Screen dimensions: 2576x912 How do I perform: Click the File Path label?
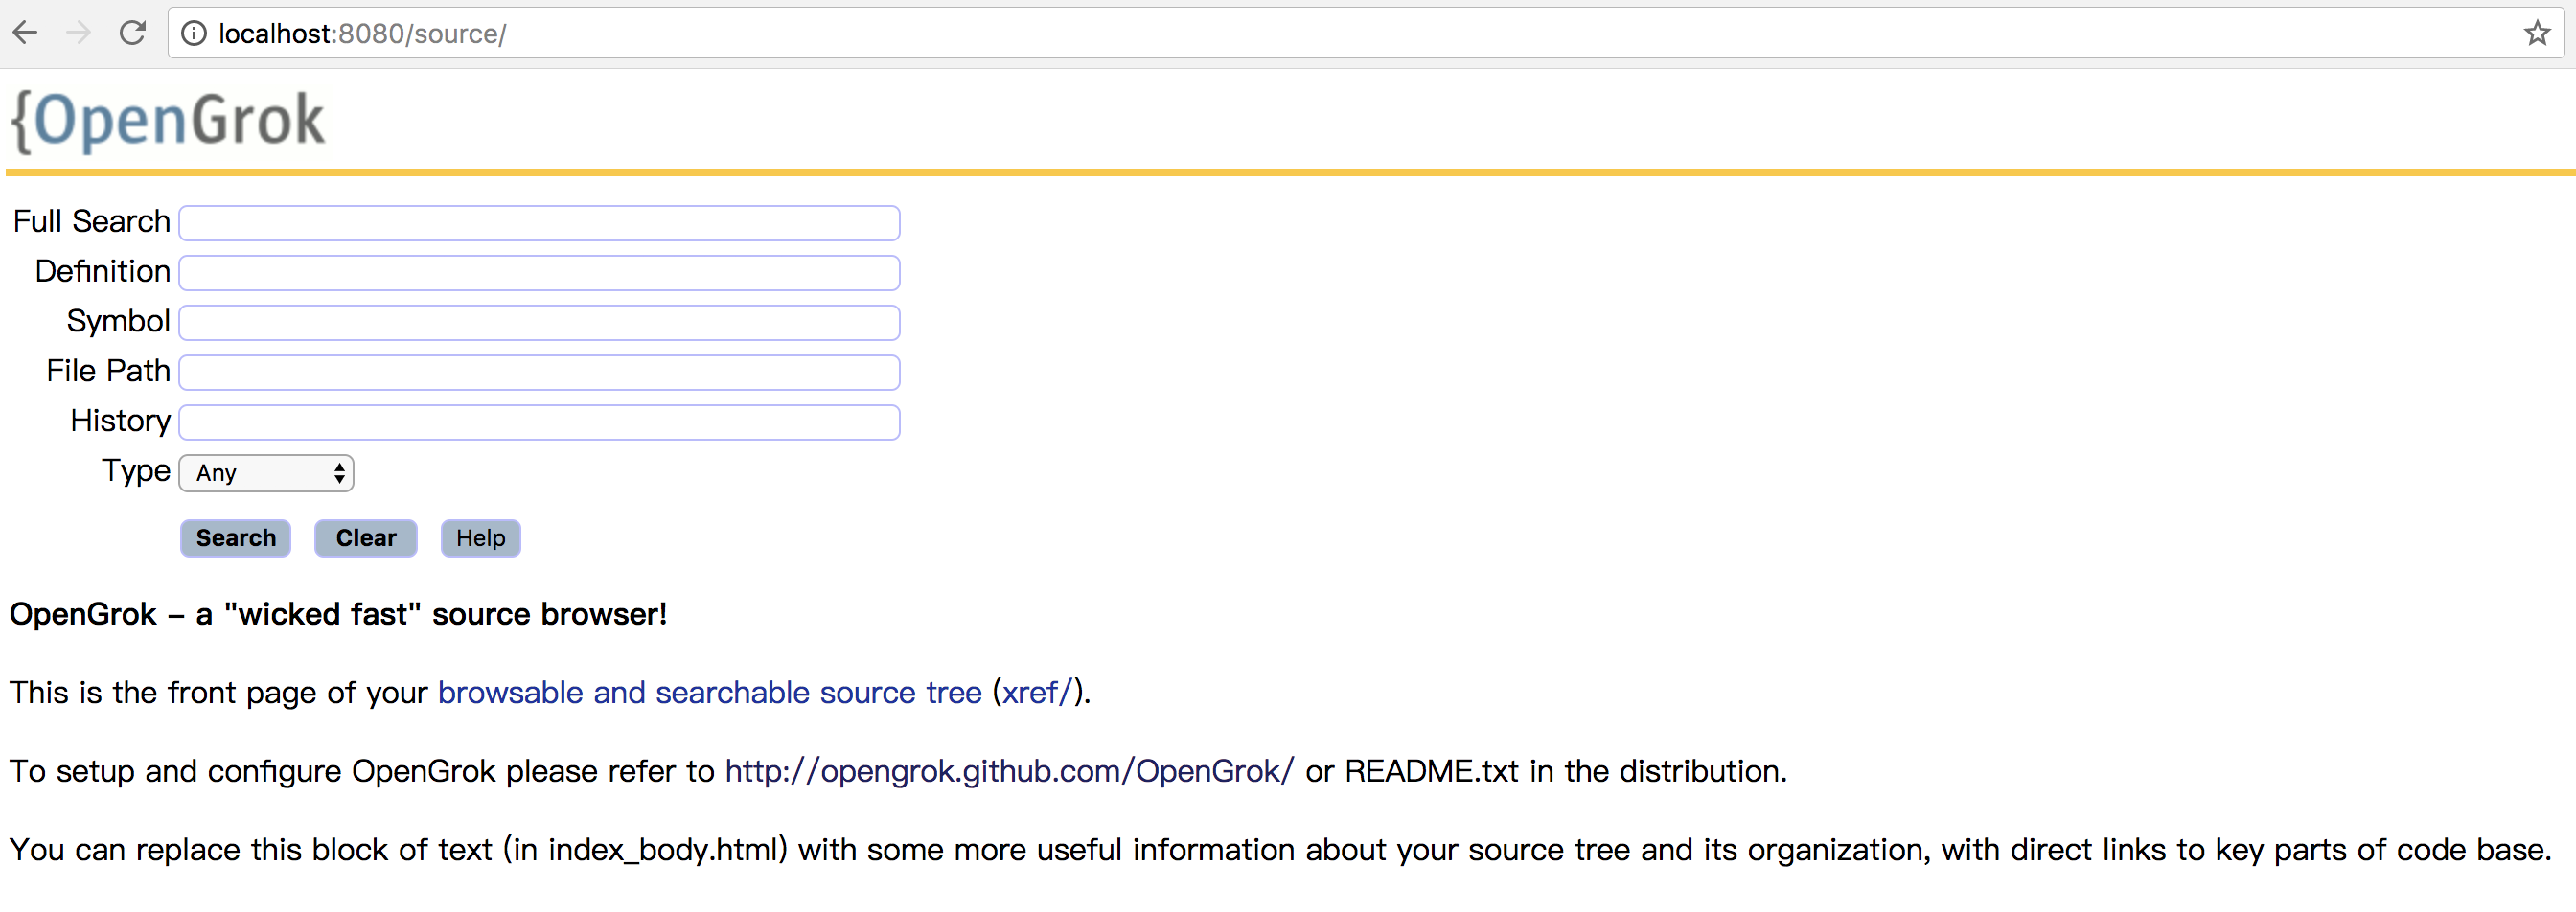[109, 372]
